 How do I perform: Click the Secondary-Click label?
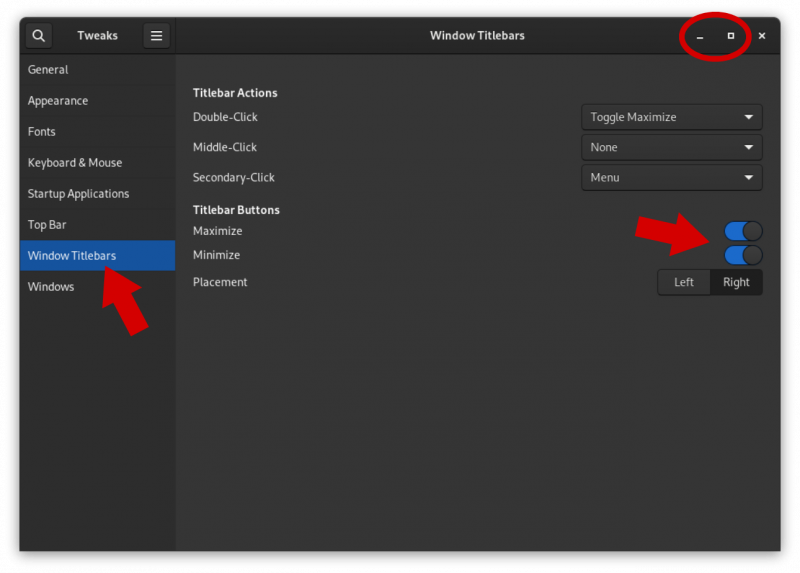(x=234, y=178)
